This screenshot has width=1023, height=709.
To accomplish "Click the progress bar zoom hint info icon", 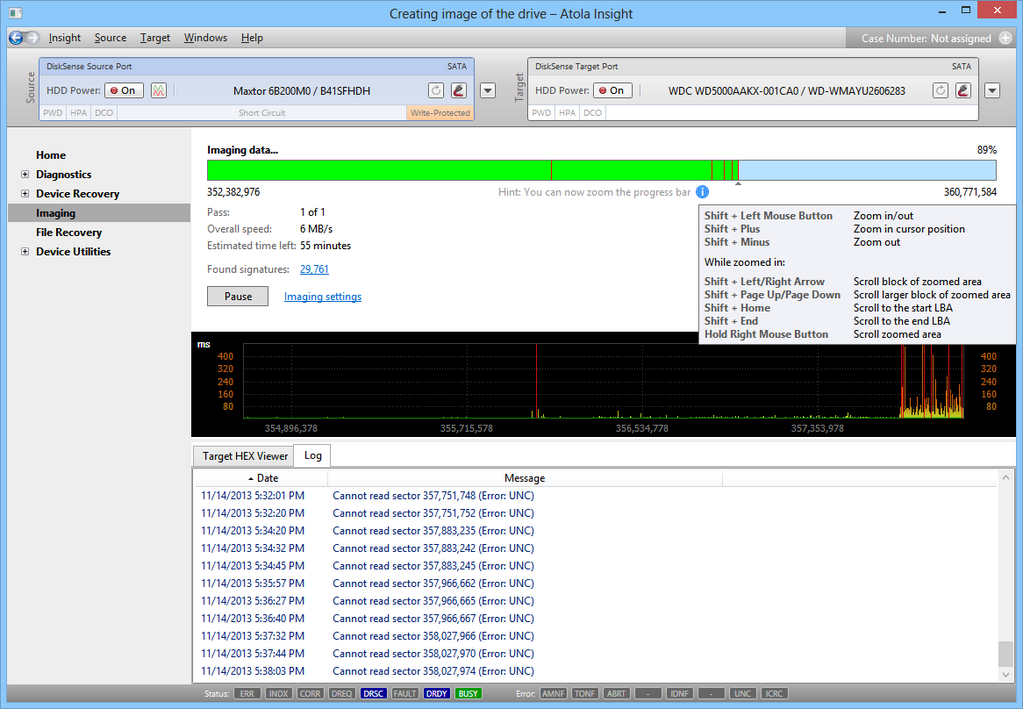I will tap(702, 192).
